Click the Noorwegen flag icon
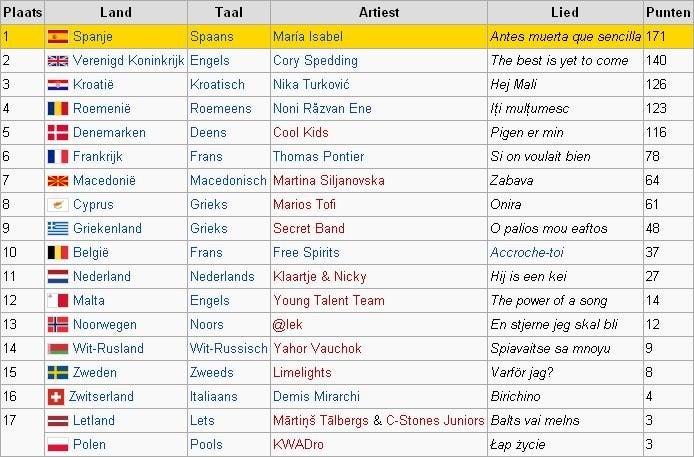The height and width of the screenshot is (457, 694). click(58, 325)
